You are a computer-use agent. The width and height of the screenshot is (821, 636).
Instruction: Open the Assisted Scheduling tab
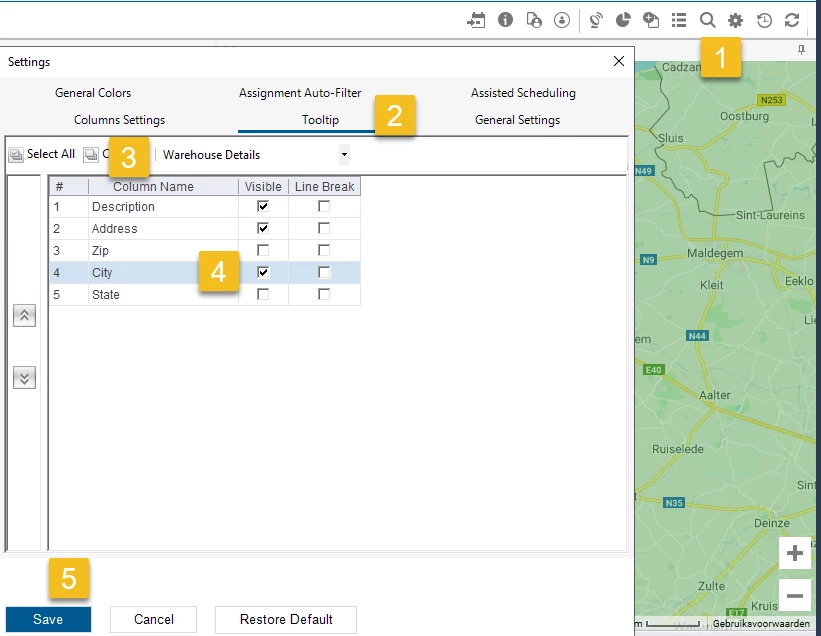(x=523, y=93)
